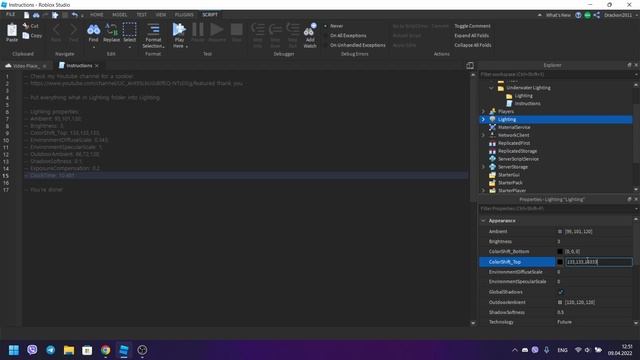Click the OutdoorAmbient color swatch
The image size is (640, 360).
[560, 302]
